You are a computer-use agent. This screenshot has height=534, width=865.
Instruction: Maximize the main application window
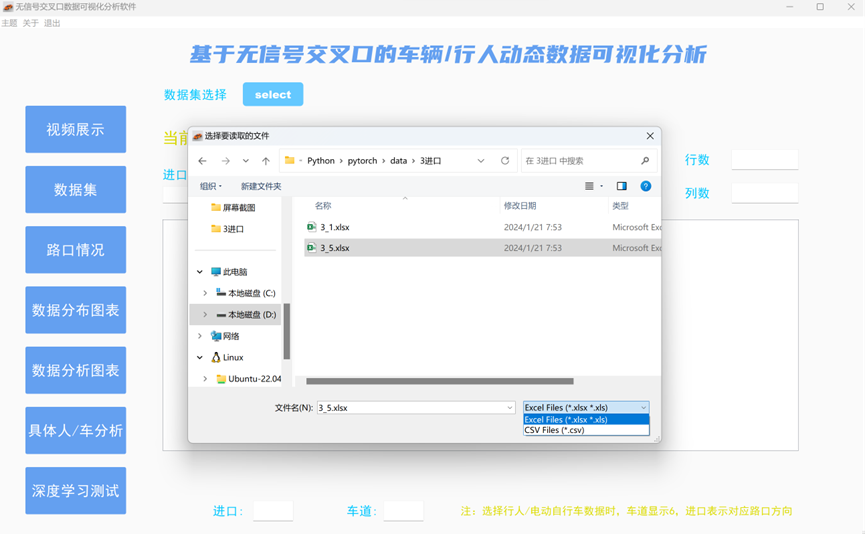(x=820, y=7)
